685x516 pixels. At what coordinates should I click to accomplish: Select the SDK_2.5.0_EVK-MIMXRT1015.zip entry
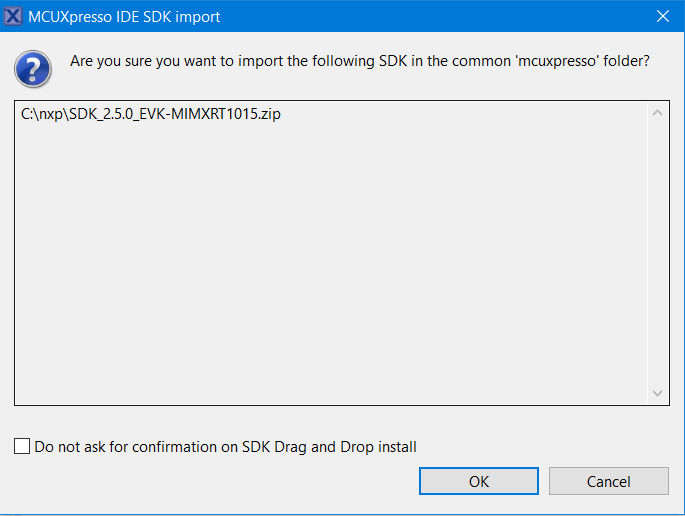[x=151, y=114]
